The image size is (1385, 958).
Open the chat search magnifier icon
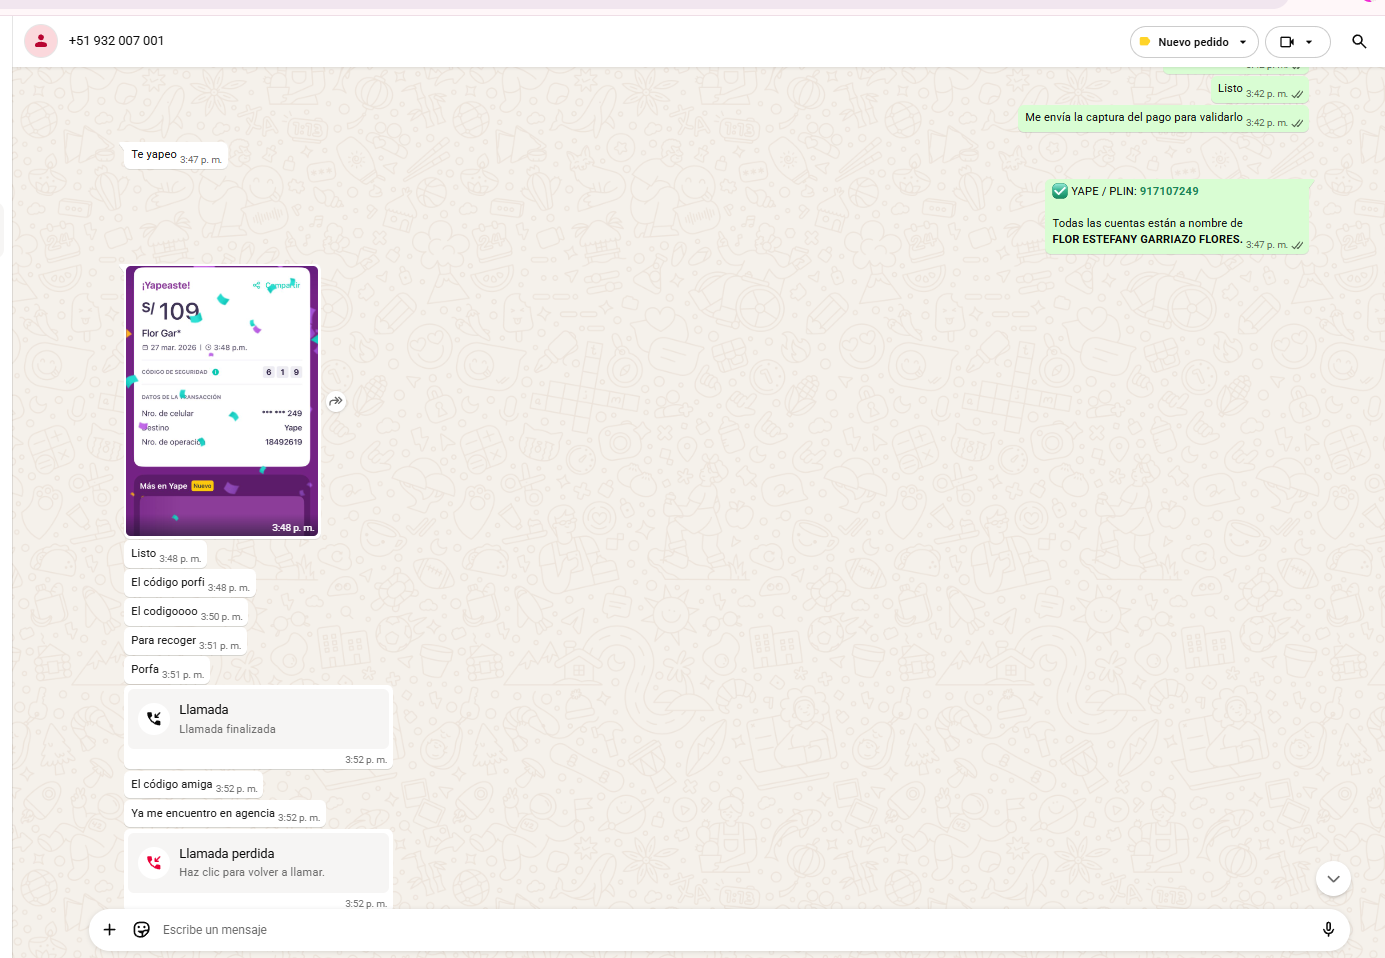(1359, 41)
